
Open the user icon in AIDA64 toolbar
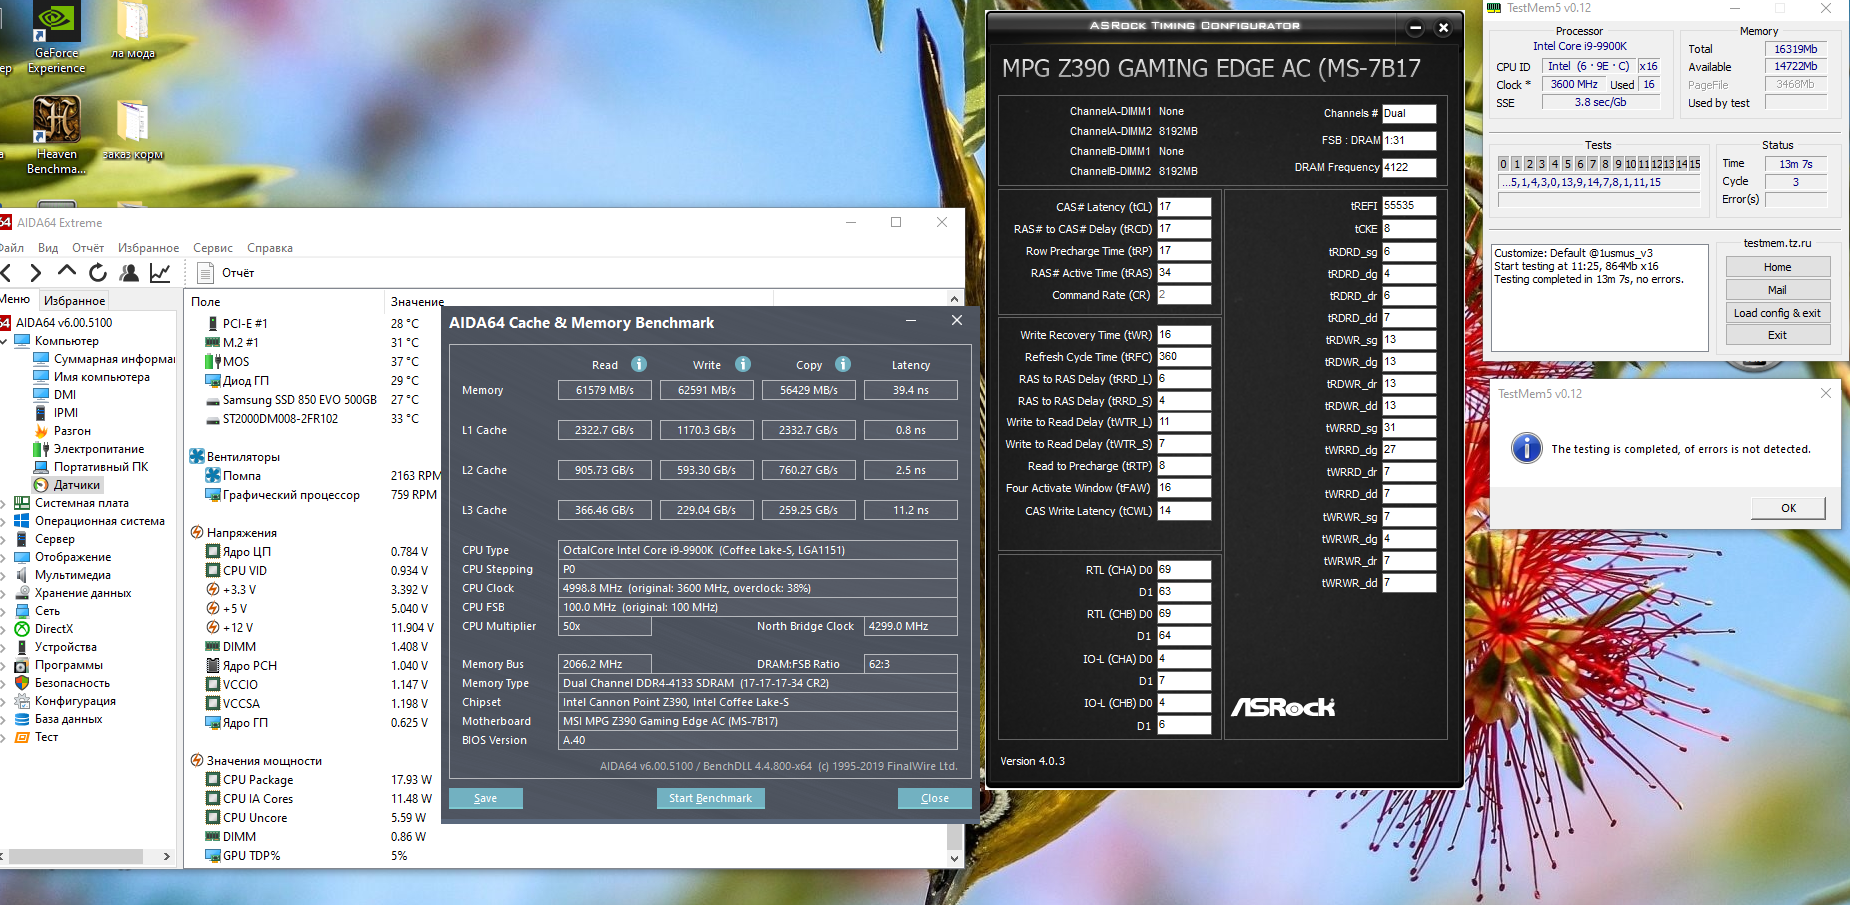(x=129, y=273)
